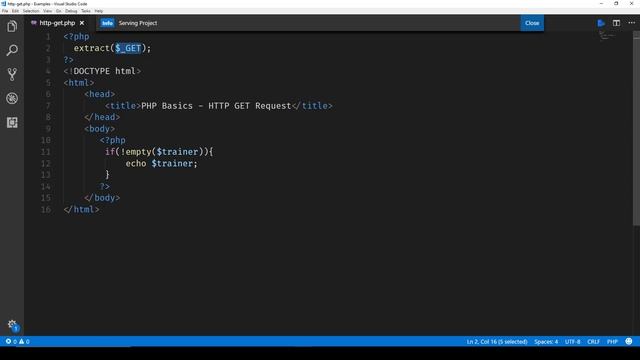Image resolution: width=640 pixels, height=360 pixels.
Task: Click the closing </head> tag
Action: pyautogui.click(x=102, y=117)
